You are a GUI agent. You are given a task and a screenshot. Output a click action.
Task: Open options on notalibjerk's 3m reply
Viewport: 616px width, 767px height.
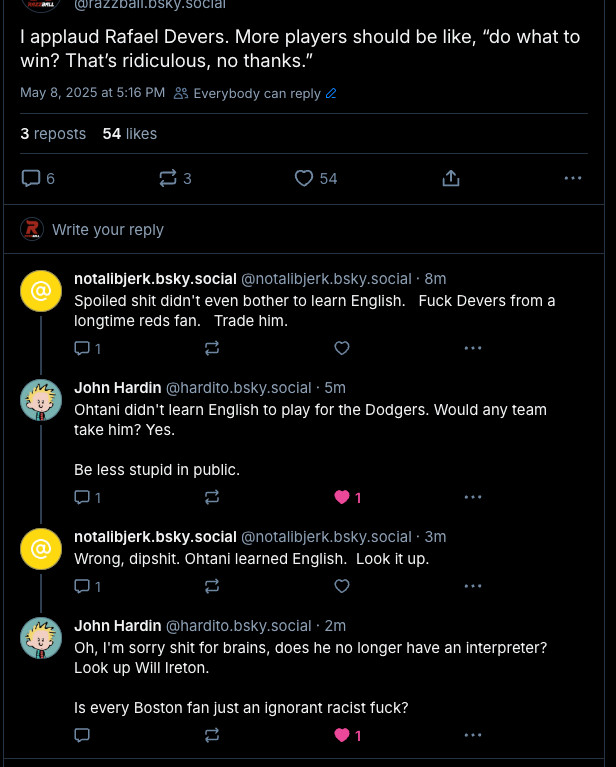473,586
